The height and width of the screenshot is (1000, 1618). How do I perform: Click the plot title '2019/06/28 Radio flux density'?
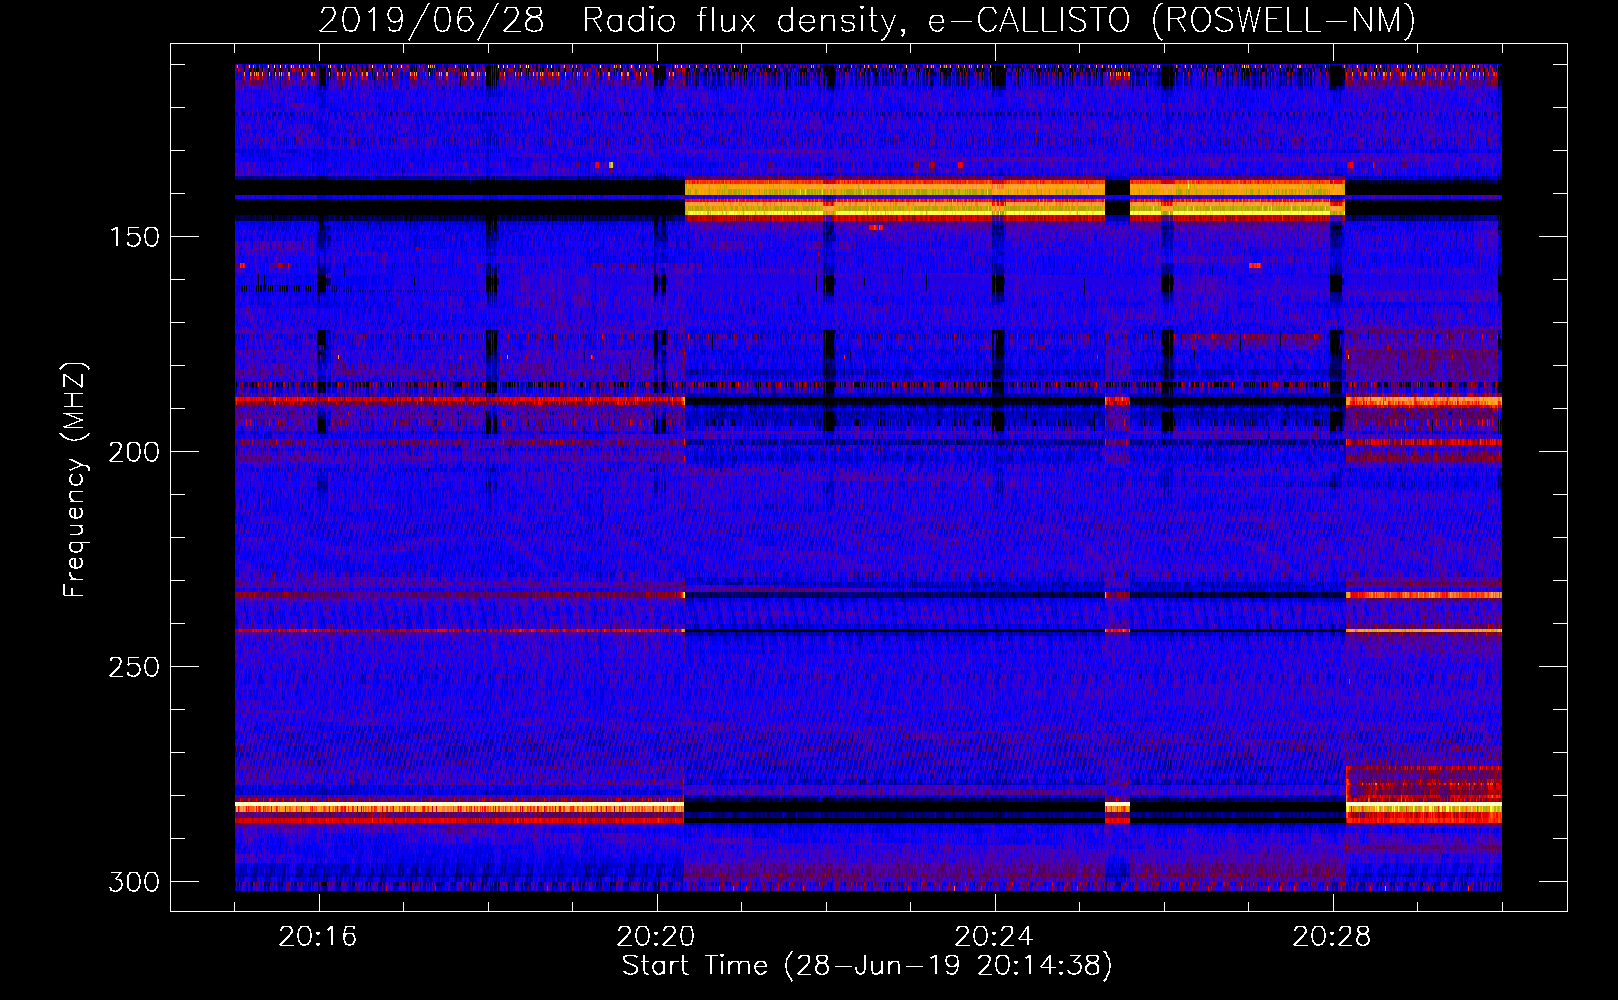point(867,20)
